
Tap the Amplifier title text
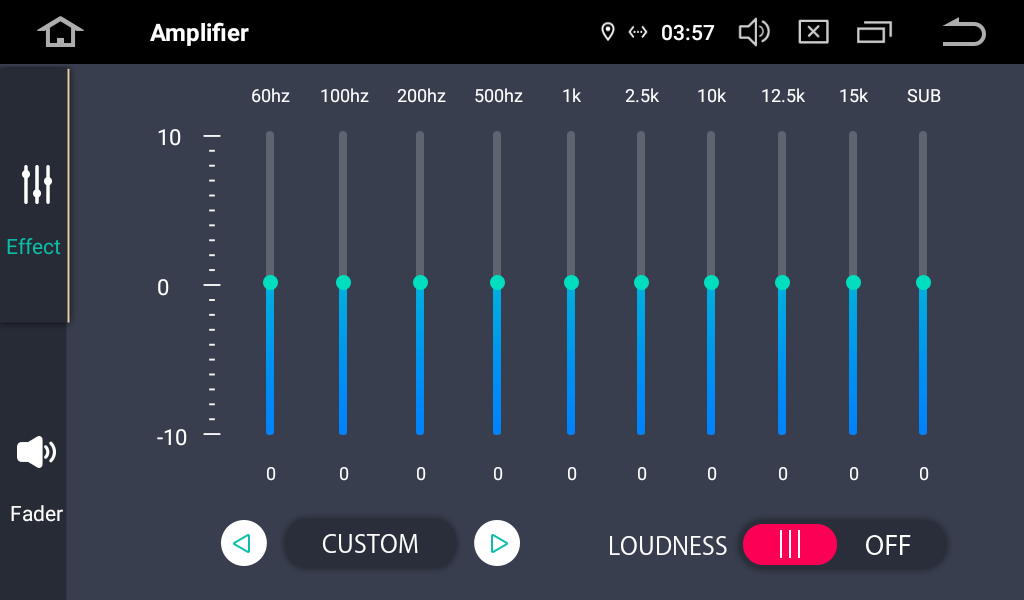coord(199,33)
